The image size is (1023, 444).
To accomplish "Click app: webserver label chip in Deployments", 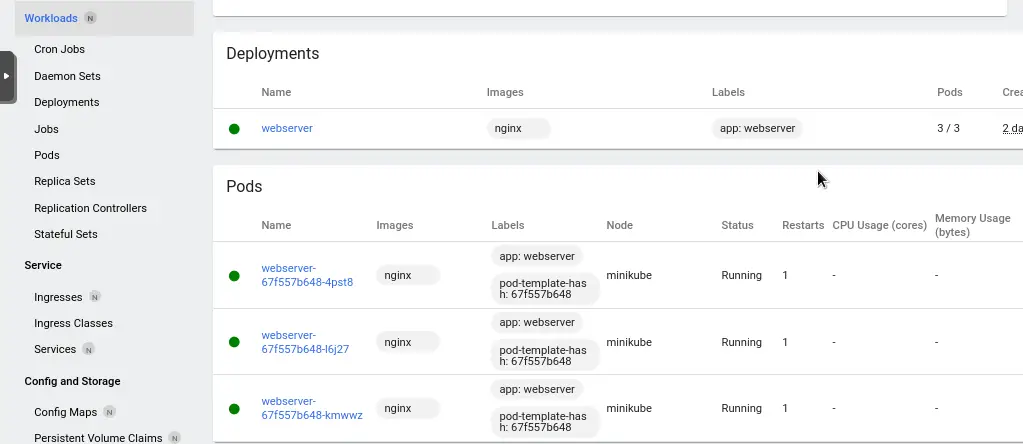I will coord(757,128).
